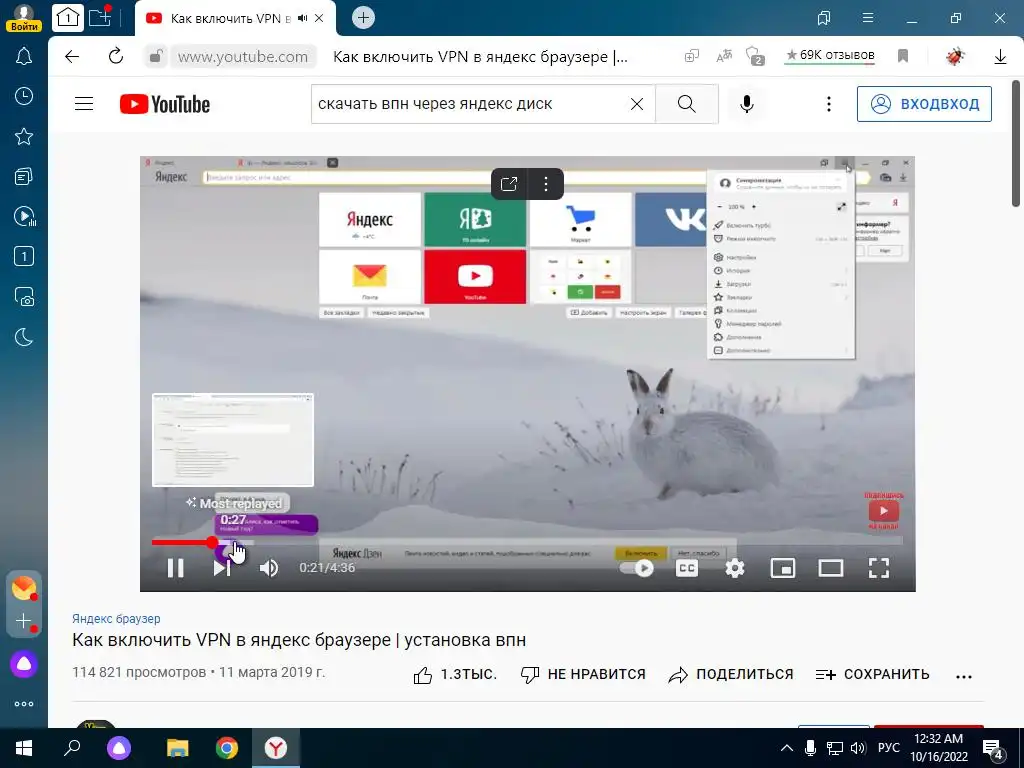Click СОХРАНИТЬ save to playlist

click(x=872, y=675)
